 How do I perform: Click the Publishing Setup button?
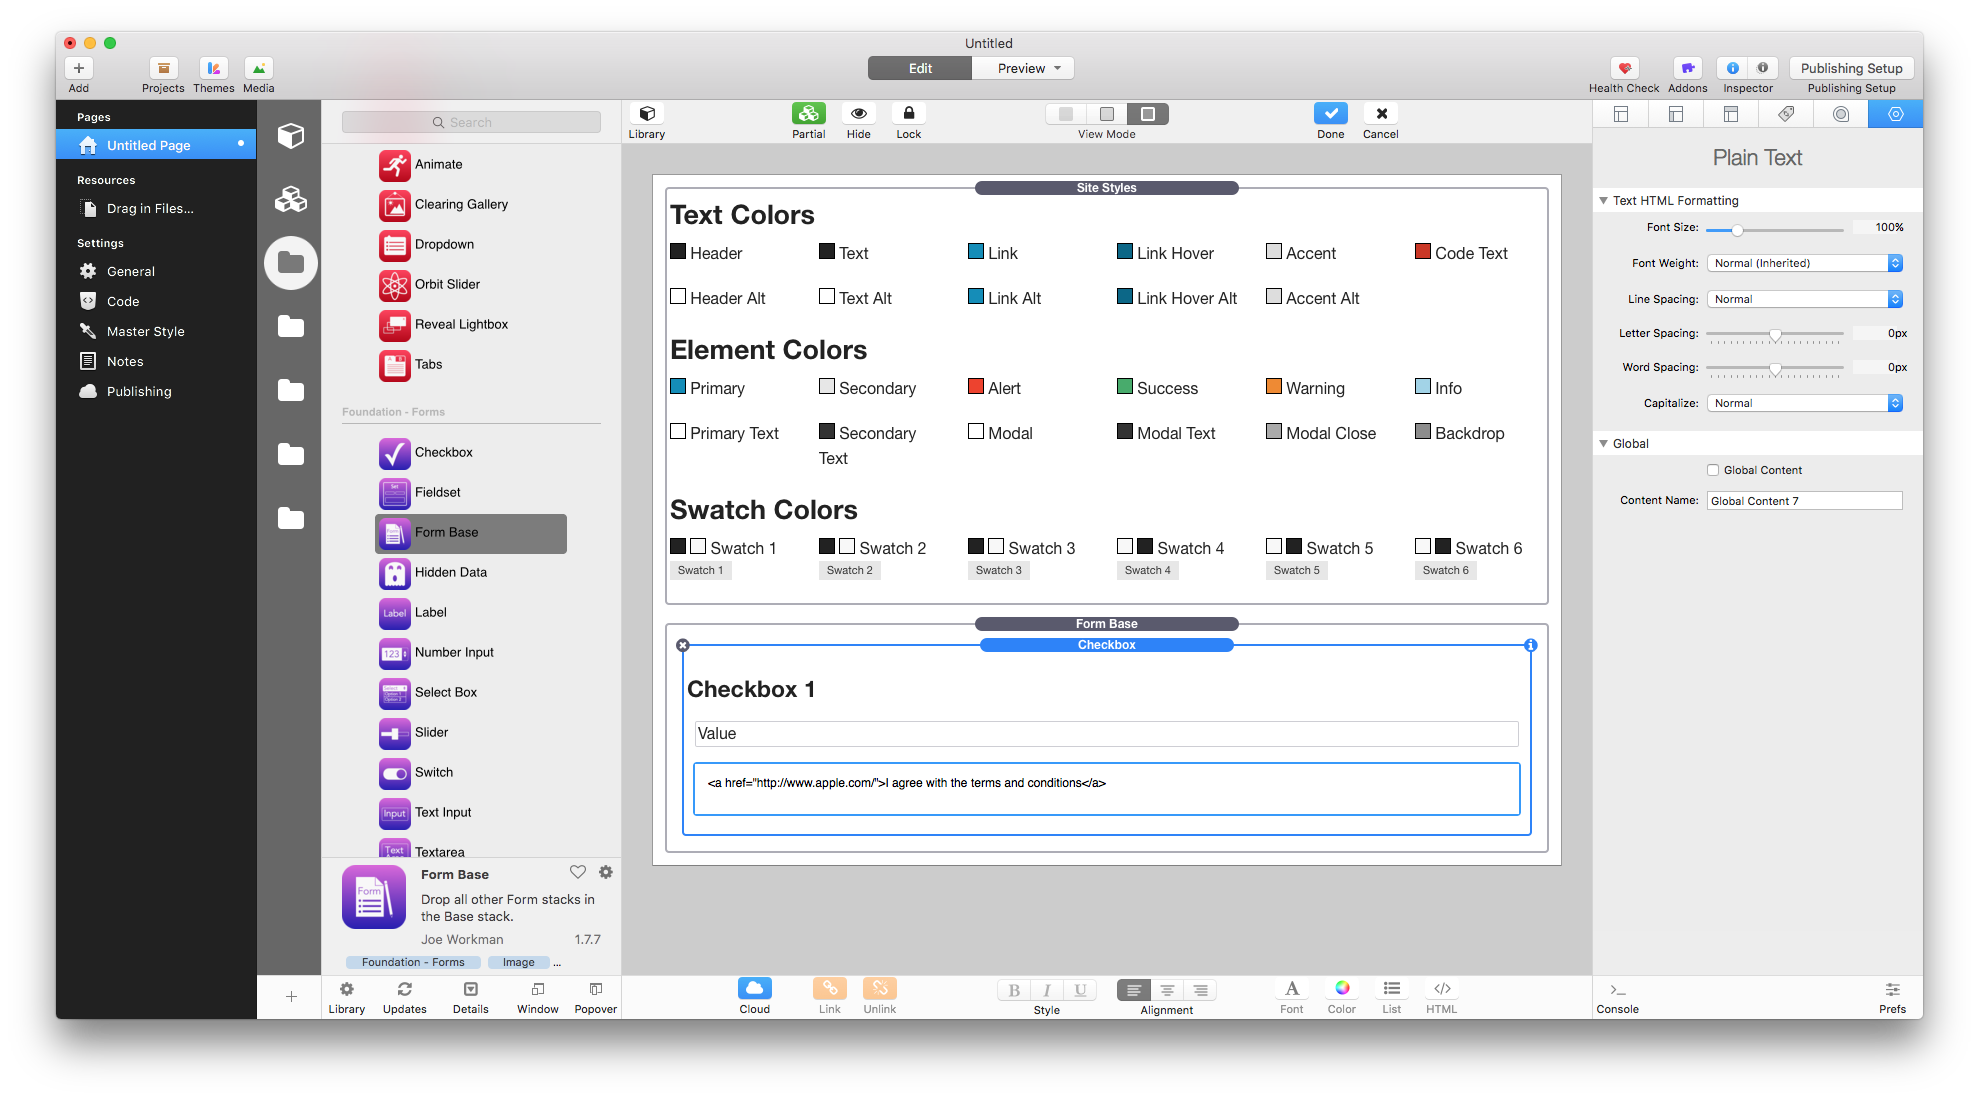pos(1851,68)
